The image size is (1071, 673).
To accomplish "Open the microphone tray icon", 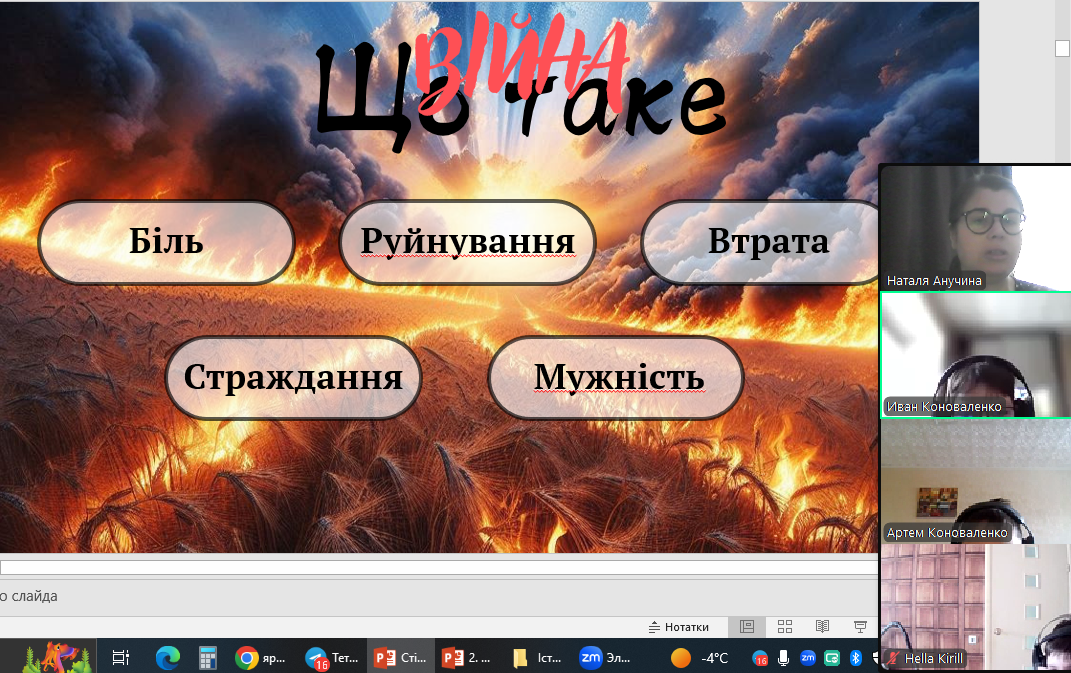I will click(783, 658).
